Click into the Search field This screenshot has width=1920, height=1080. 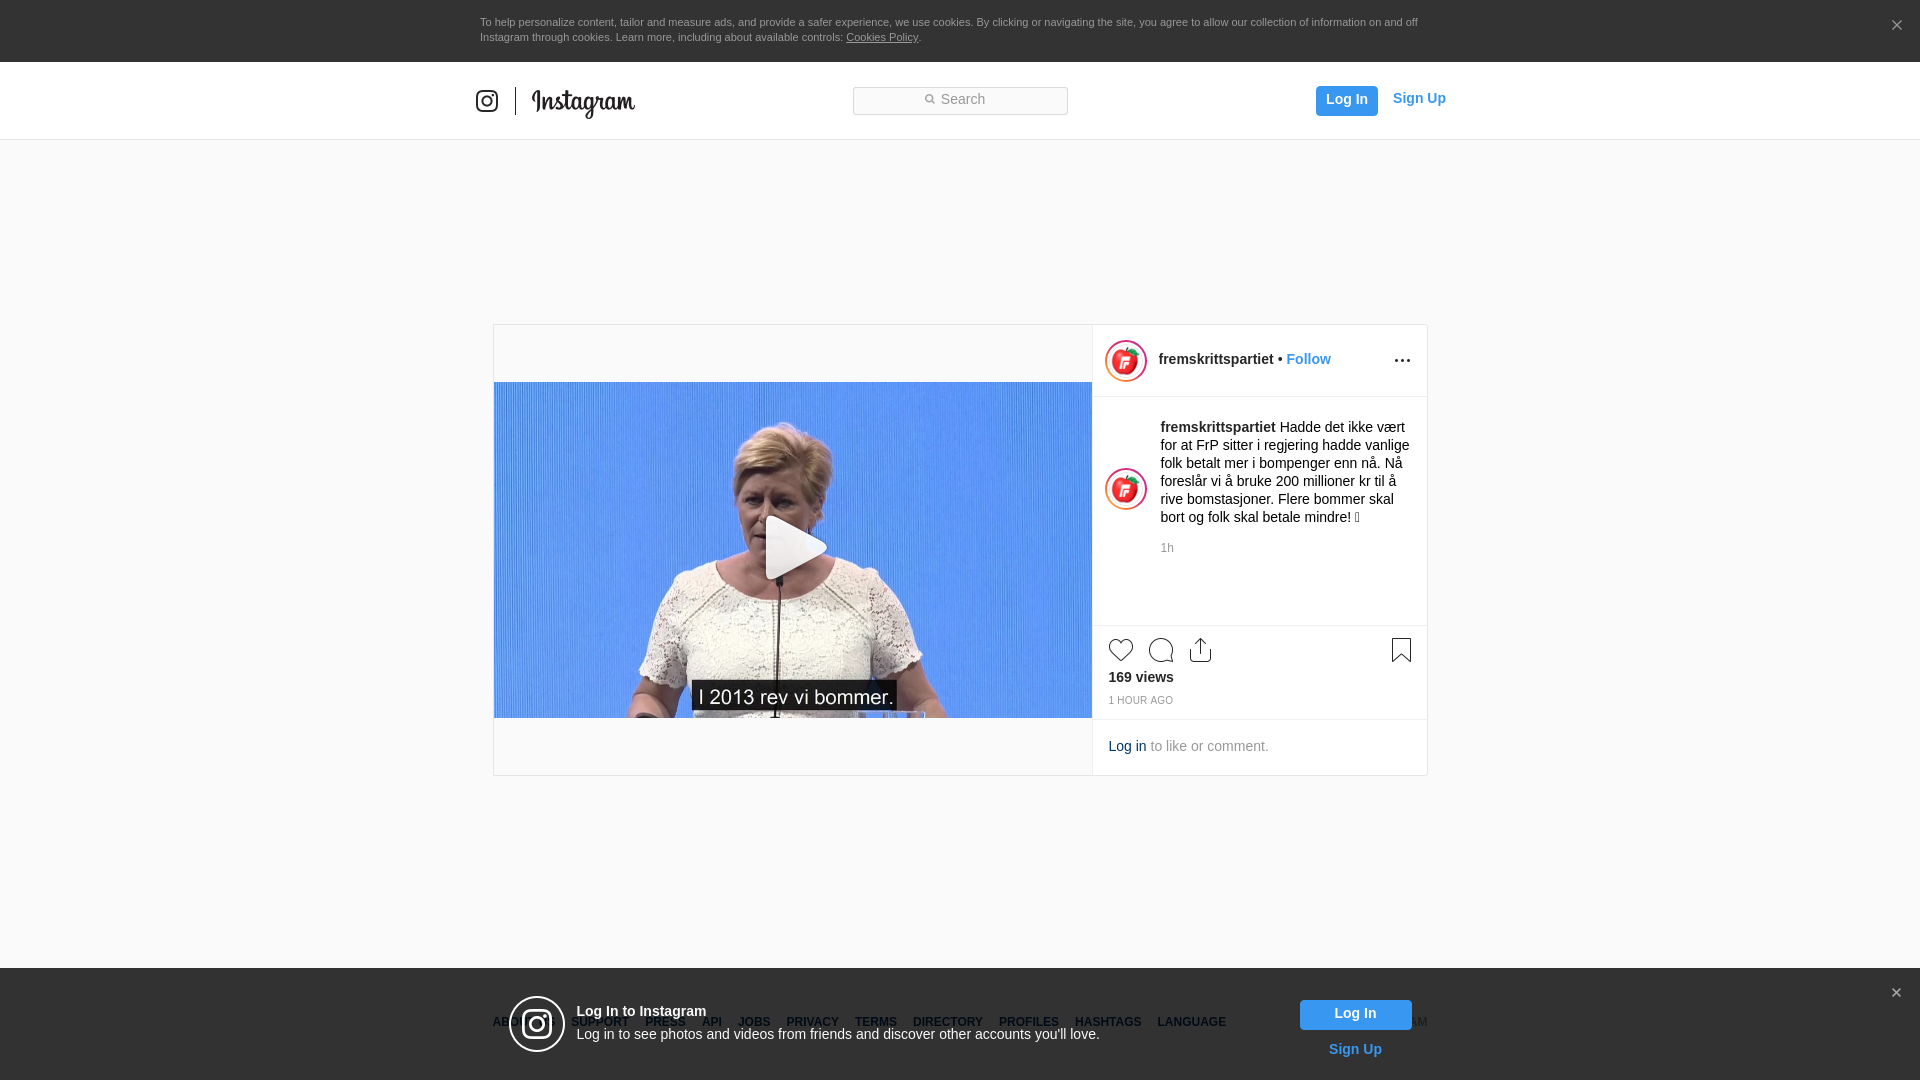point(960,100)
